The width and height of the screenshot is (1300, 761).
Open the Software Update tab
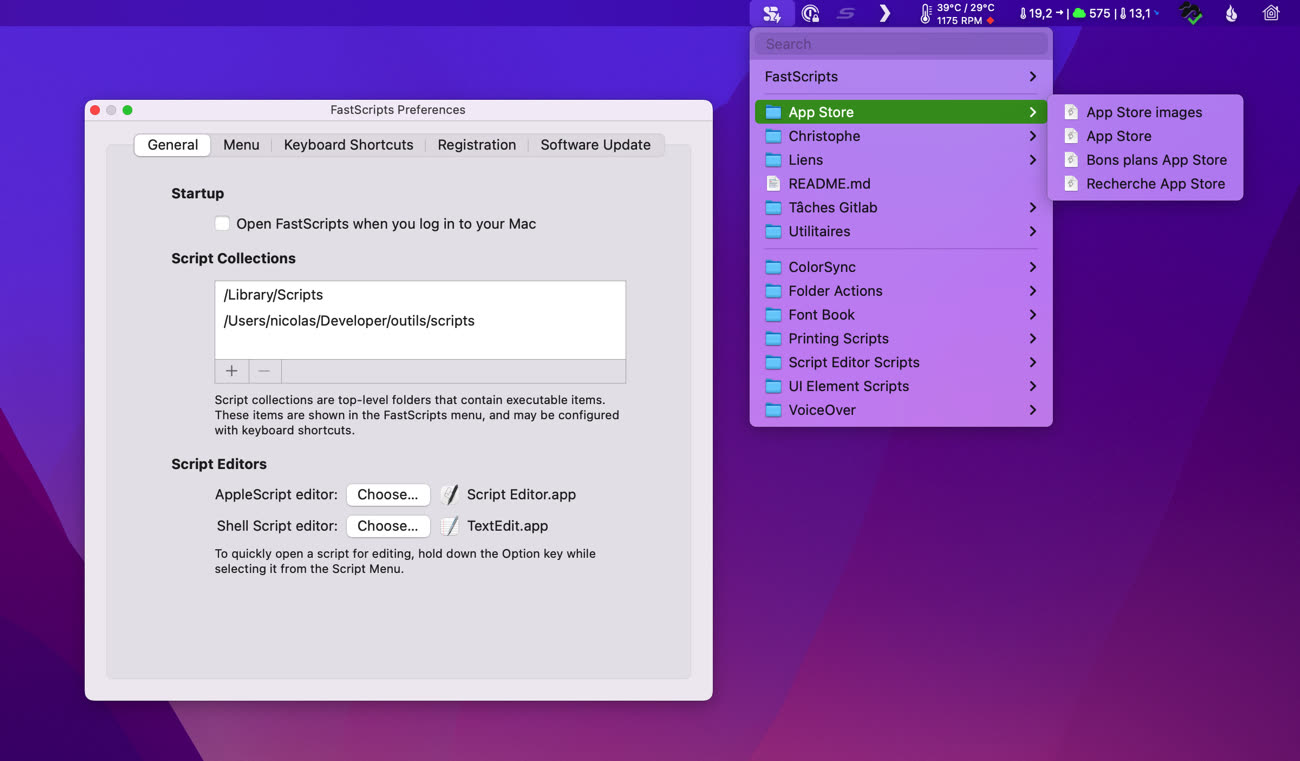point(595,145)
